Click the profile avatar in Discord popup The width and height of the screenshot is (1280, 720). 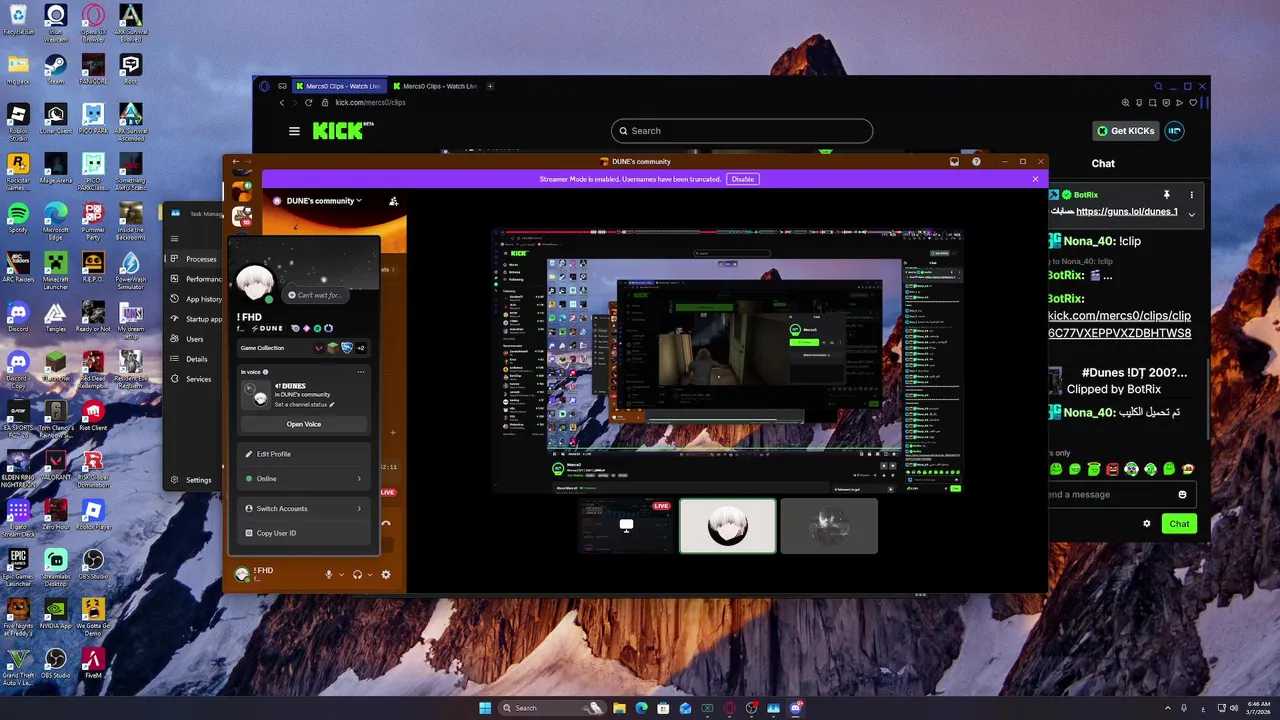[x=255, y=285]
